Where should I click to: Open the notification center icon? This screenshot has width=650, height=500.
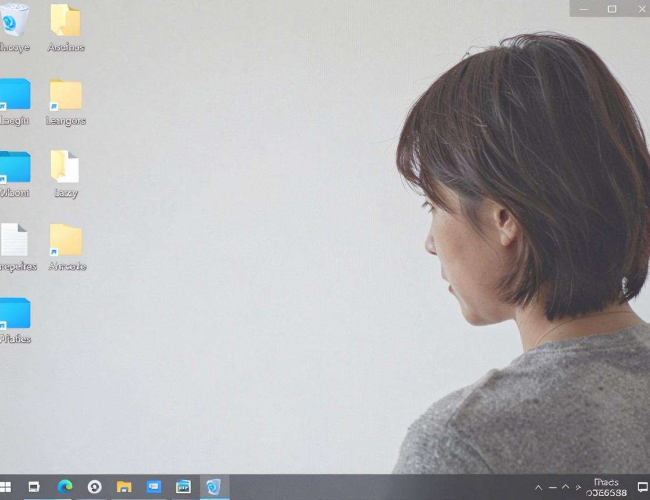click(643, 487)
